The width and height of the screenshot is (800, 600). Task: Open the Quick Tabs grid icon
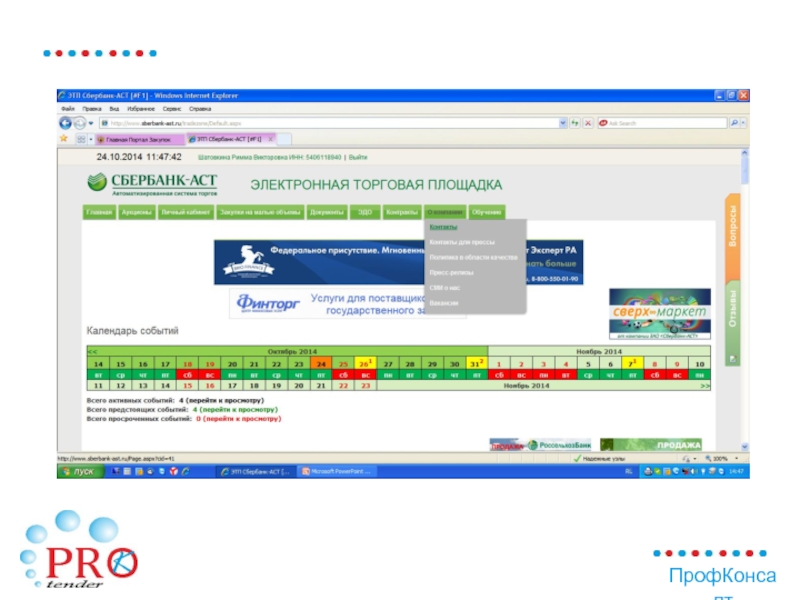coord(81,139)
